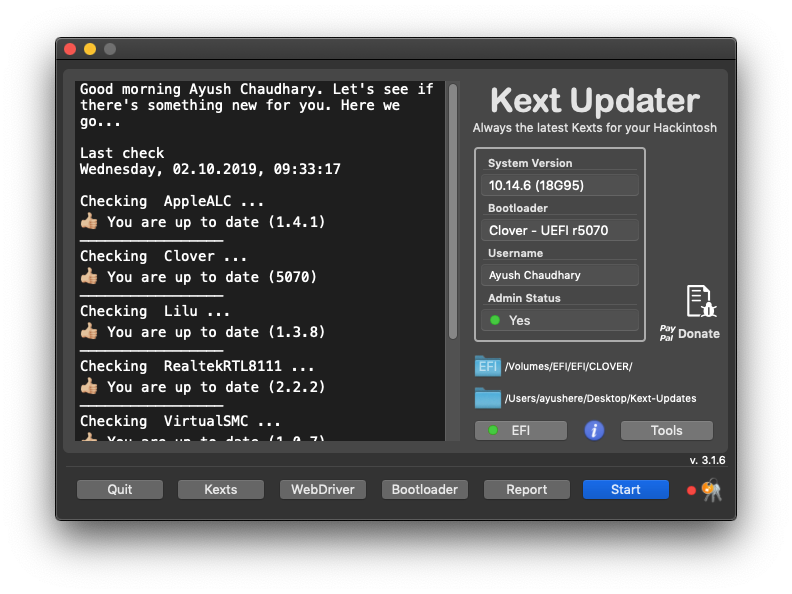The width and height of the screenshot is (792, 594).
Task: Open the Bootloader section
Action: [425, 489]
